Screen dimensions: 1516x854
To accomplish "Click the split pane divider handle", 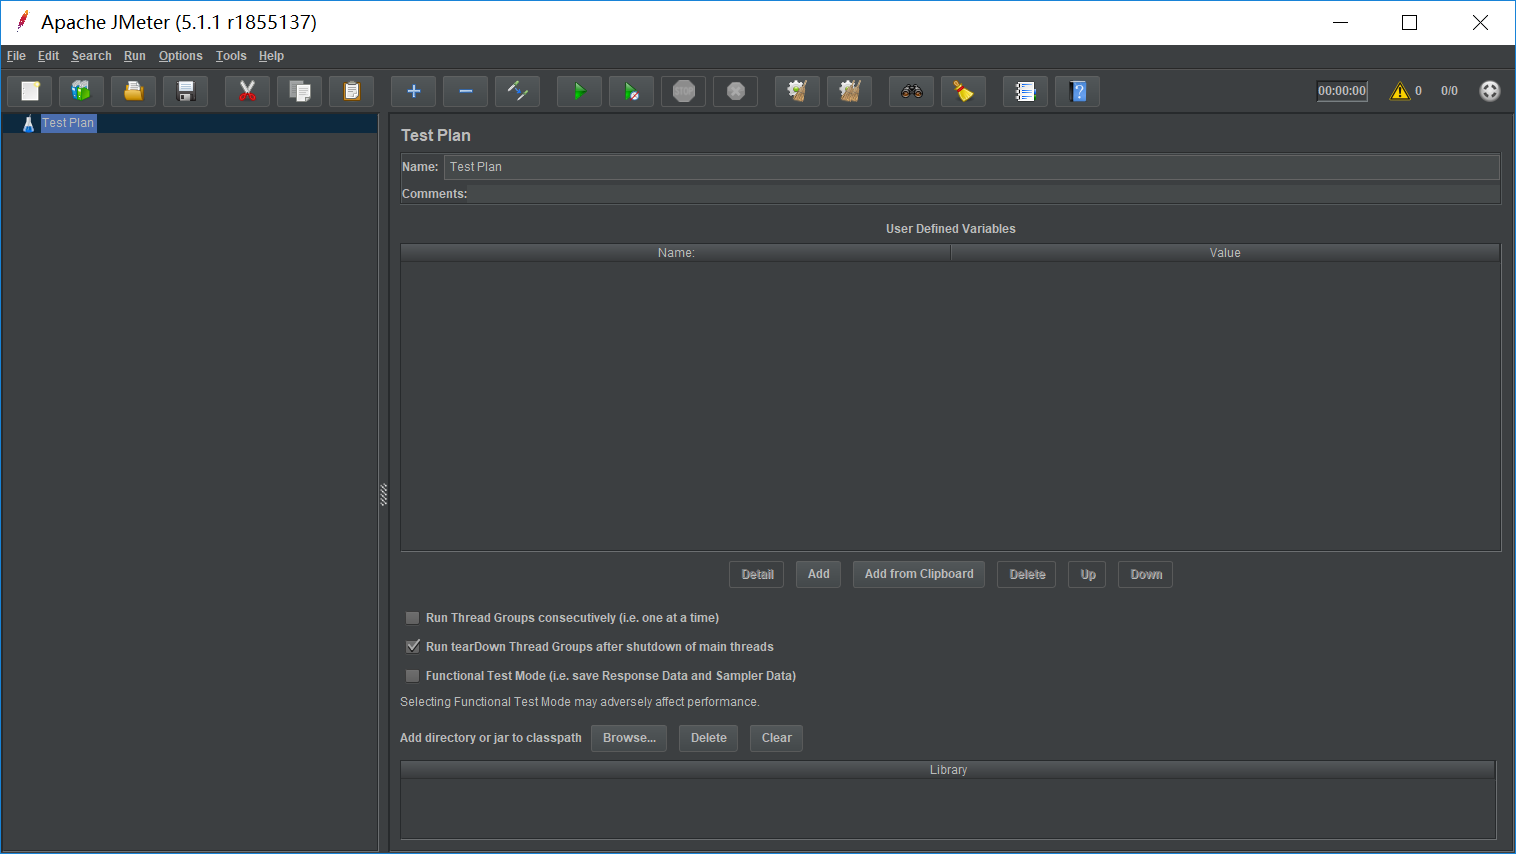I will point(383,495).
